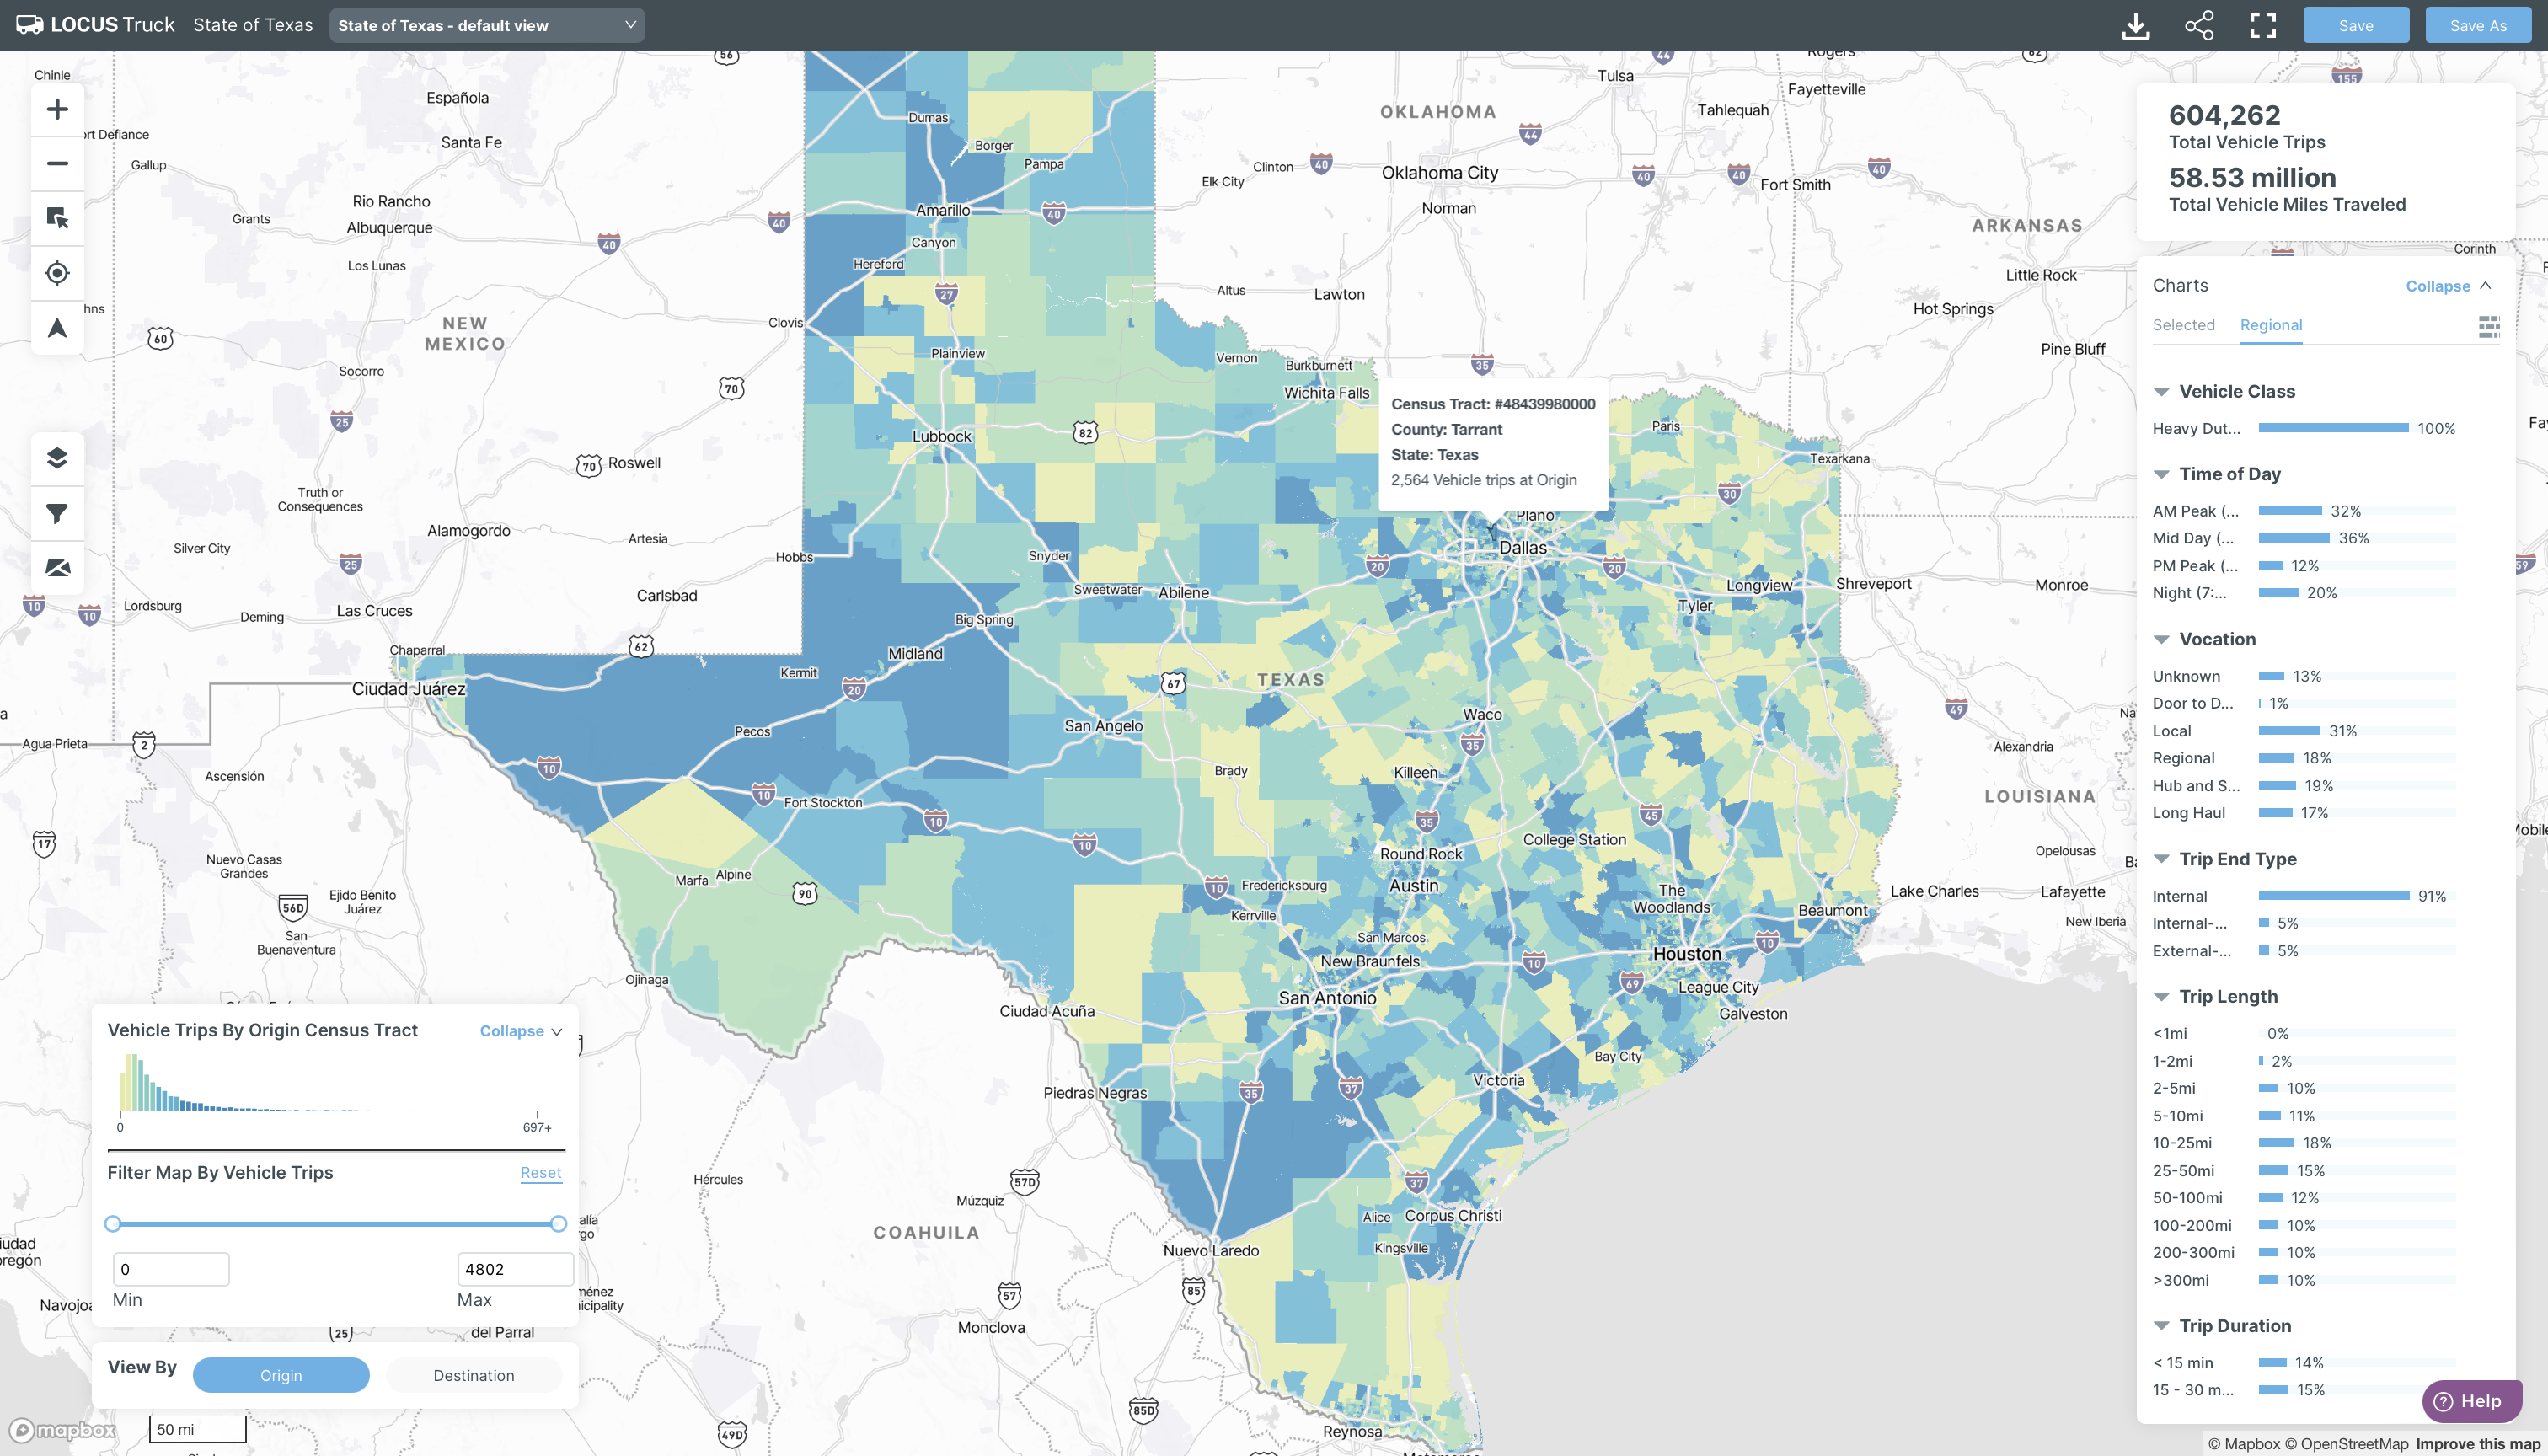Click the Hub and S... vocation row
The width and height of the screenshot is (2548, 1456).
tap(2304, 786)
